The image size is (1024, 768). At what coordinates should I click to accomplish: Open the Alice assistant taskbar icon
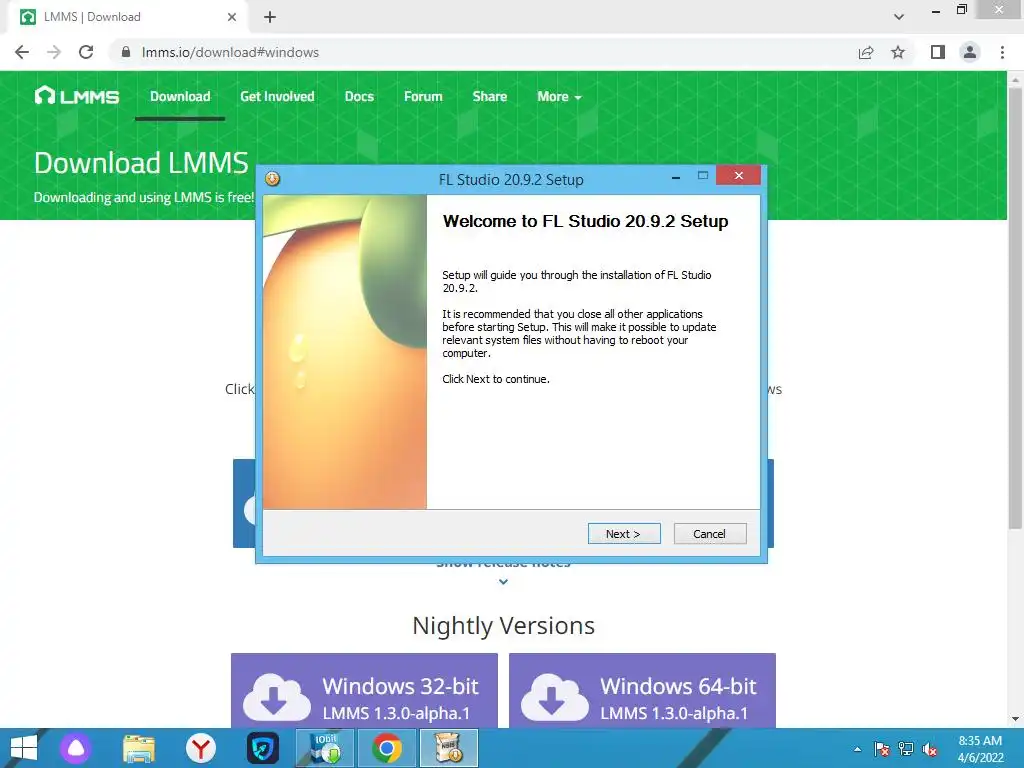pos(76,748)
